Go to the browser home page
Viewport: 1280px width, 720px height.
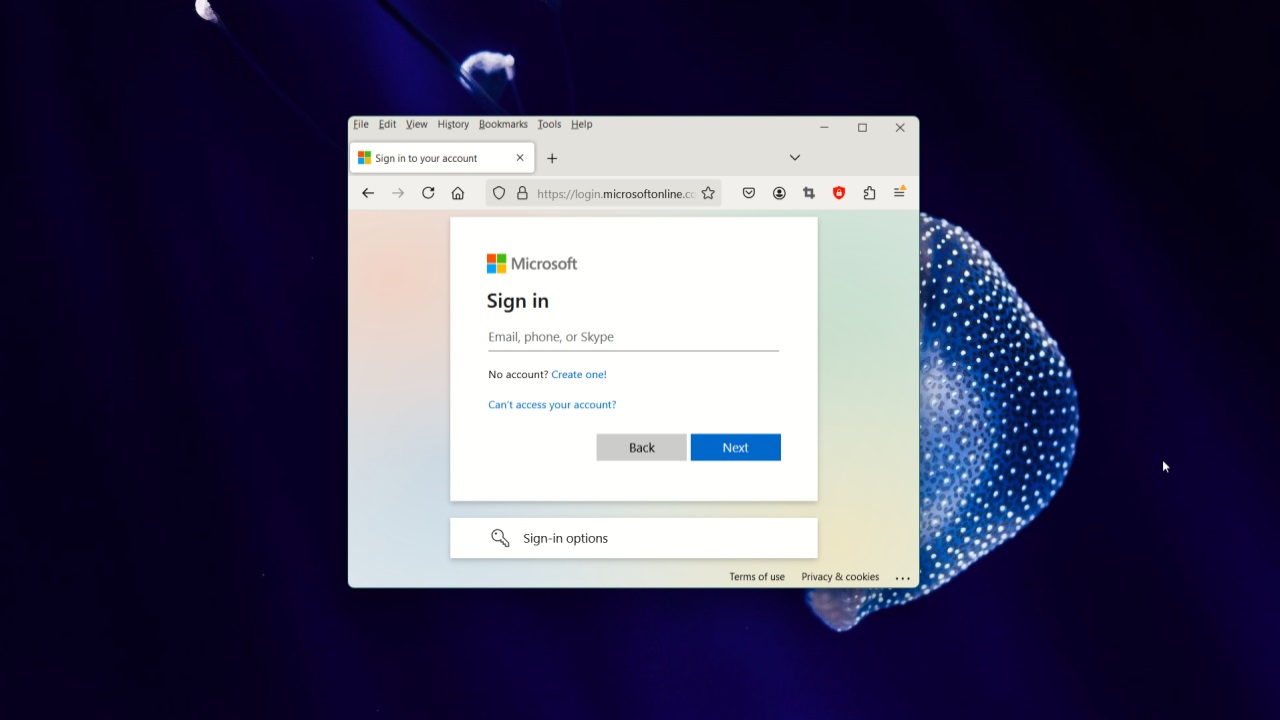[x=458, y=192]
